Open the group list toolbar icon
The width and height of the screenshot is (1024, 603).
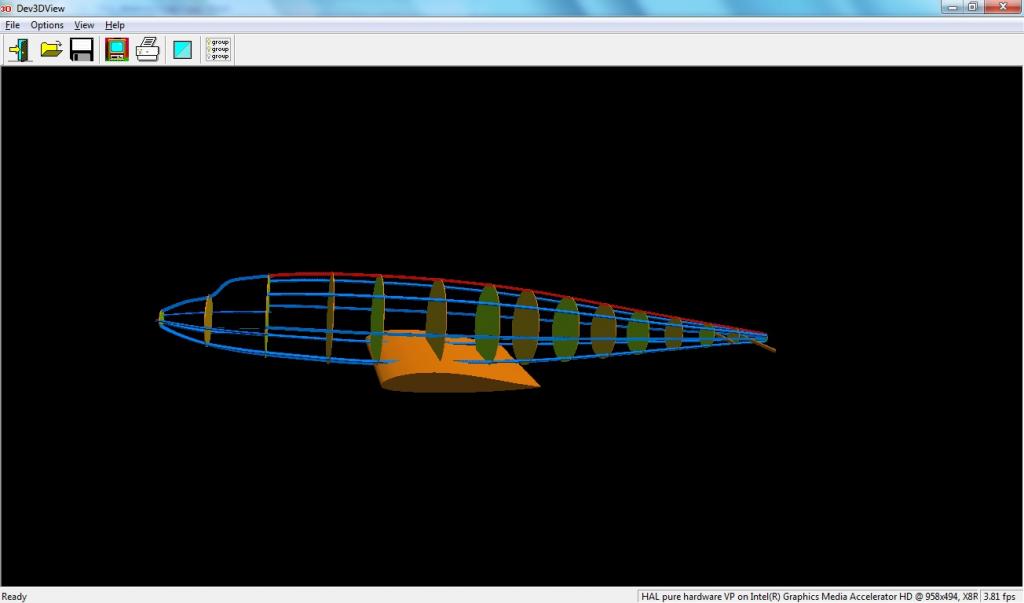pyautogui.click(x=218, y=49)
